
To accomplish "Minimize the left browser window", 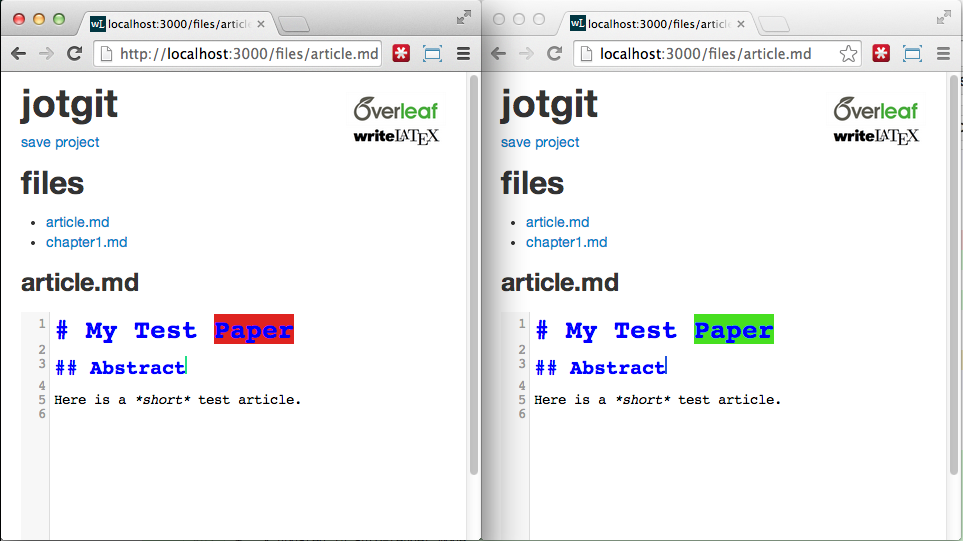I will 39,19.
